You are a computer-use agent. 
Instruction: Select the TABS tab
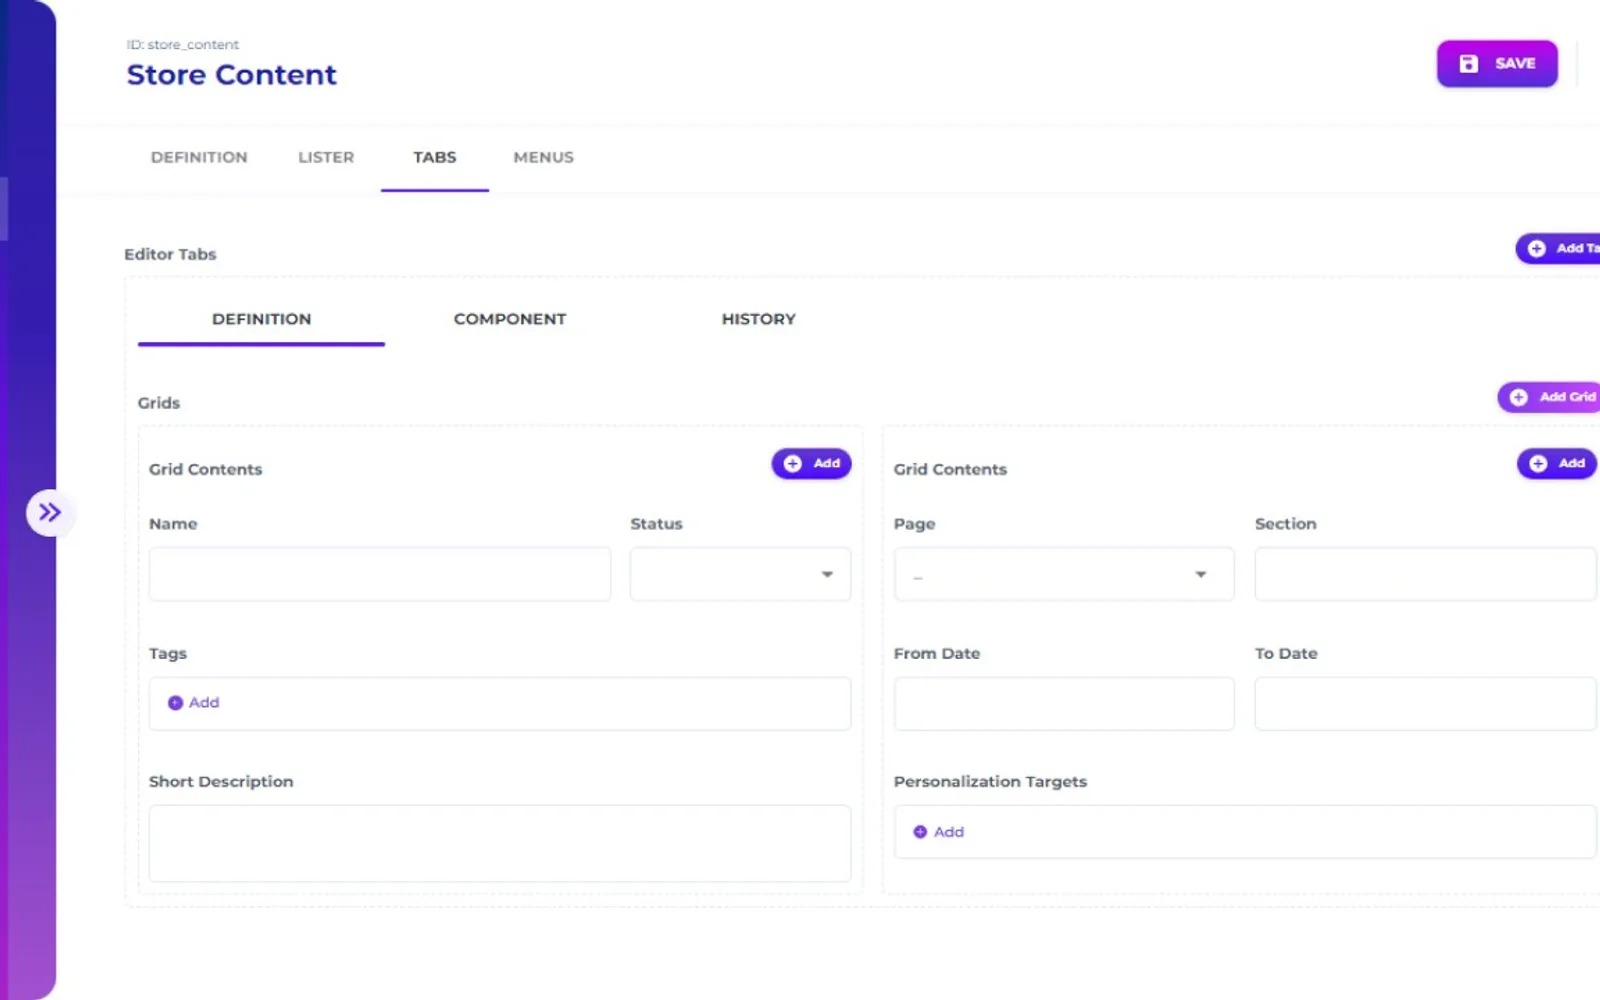pyautogui.click(x=435, y=157)
